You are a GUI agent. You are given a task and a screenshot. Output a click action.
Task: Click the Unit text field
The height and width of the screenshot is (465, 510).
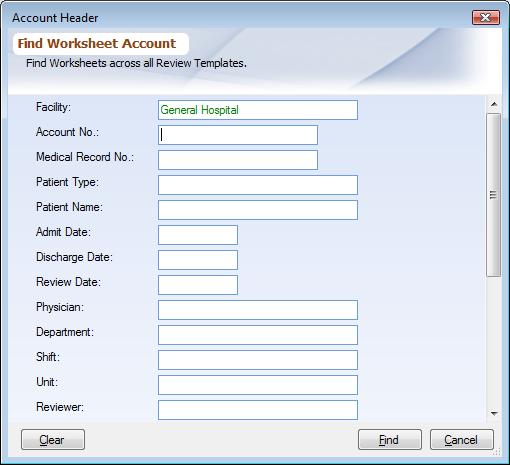pyautogui.click(x=258, y=385)
